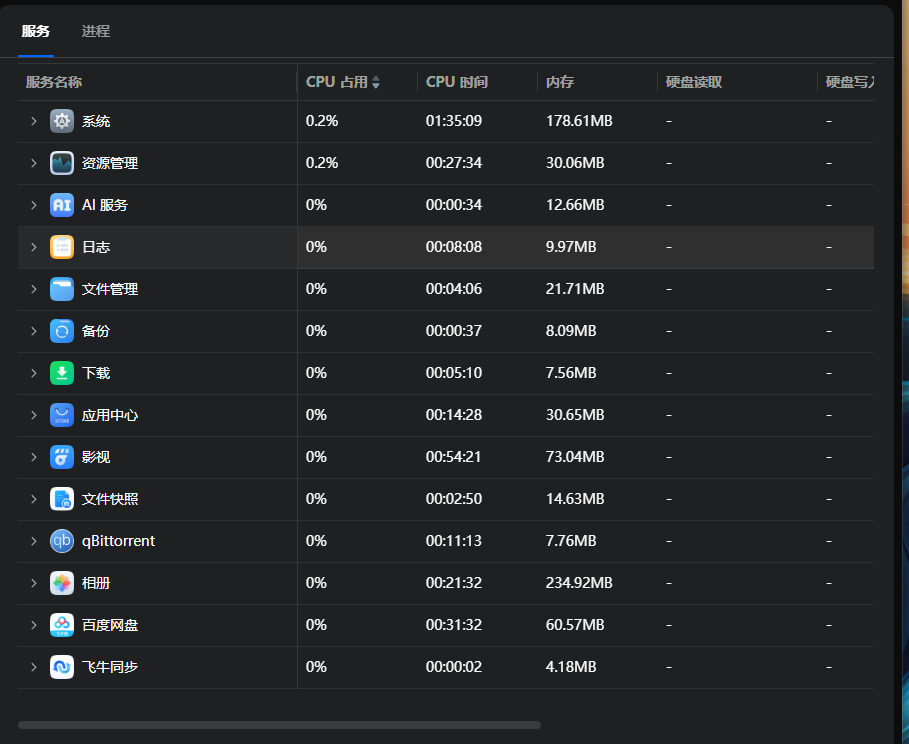Select the qBittorrent service icon

(x=61, y=540)
